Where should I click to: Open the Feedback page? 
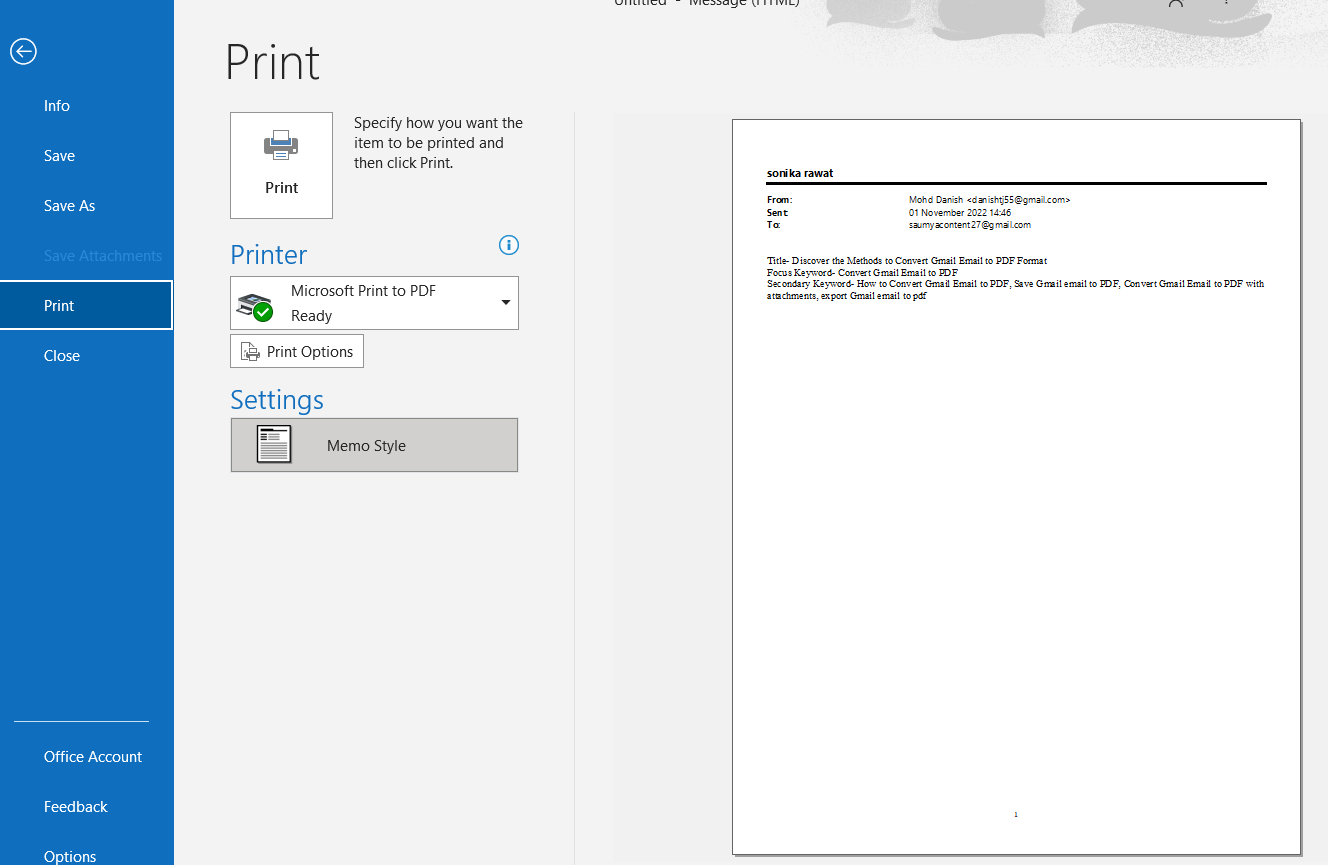[76, 807]
